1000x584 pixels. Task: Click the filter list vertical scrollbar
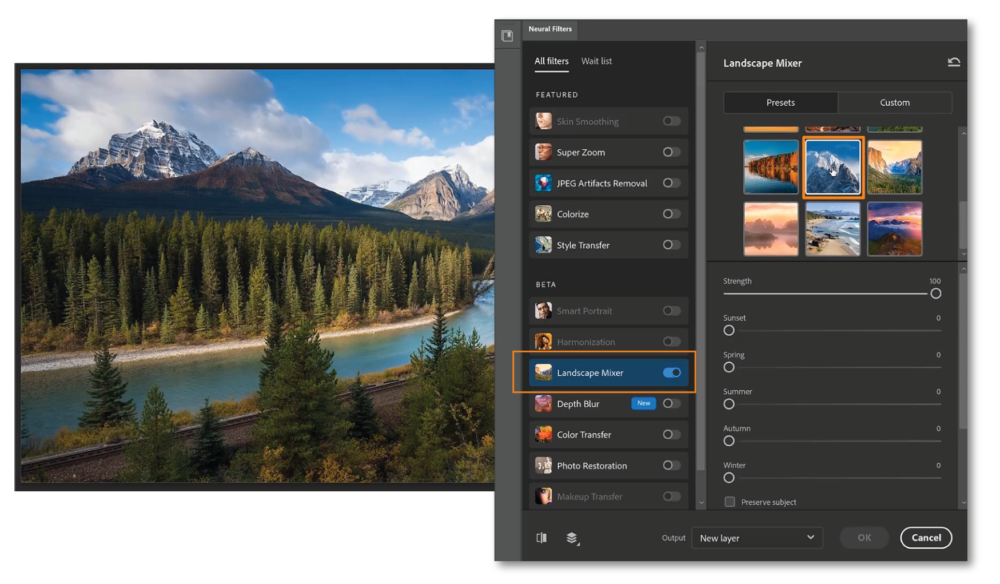[701, 261]
